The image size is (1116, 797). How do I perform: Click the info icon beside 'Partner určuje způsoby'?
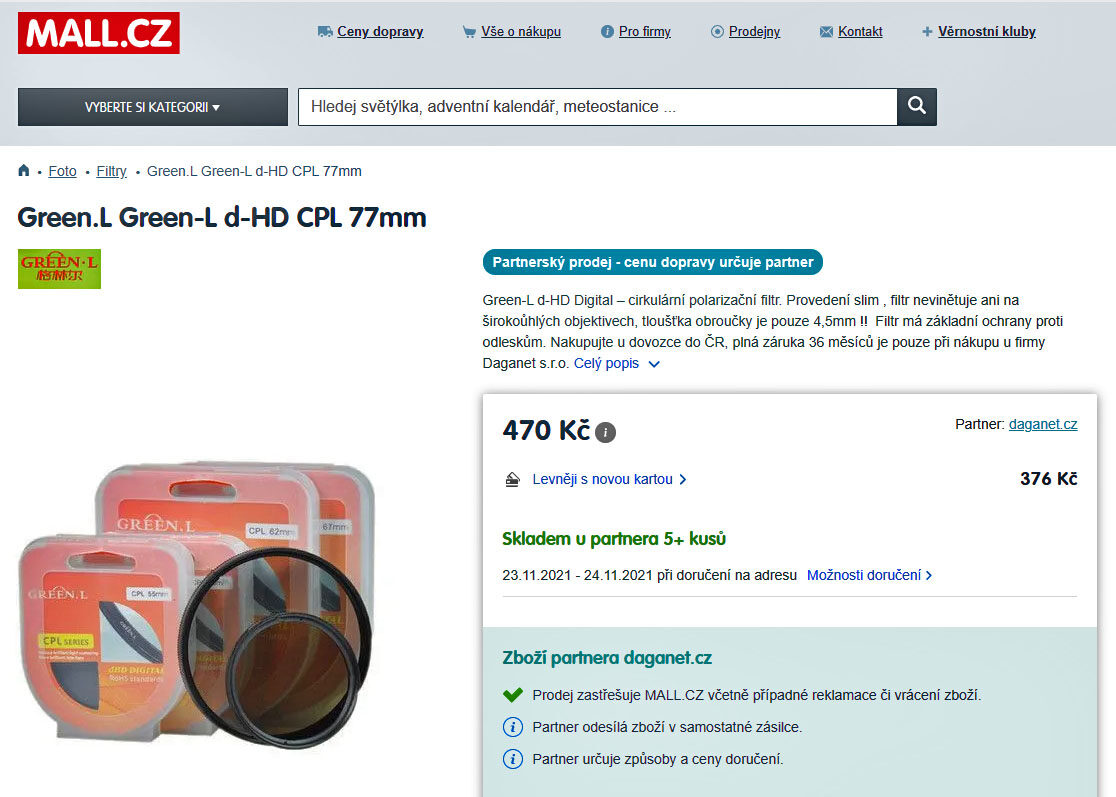[x=512, y=759]
